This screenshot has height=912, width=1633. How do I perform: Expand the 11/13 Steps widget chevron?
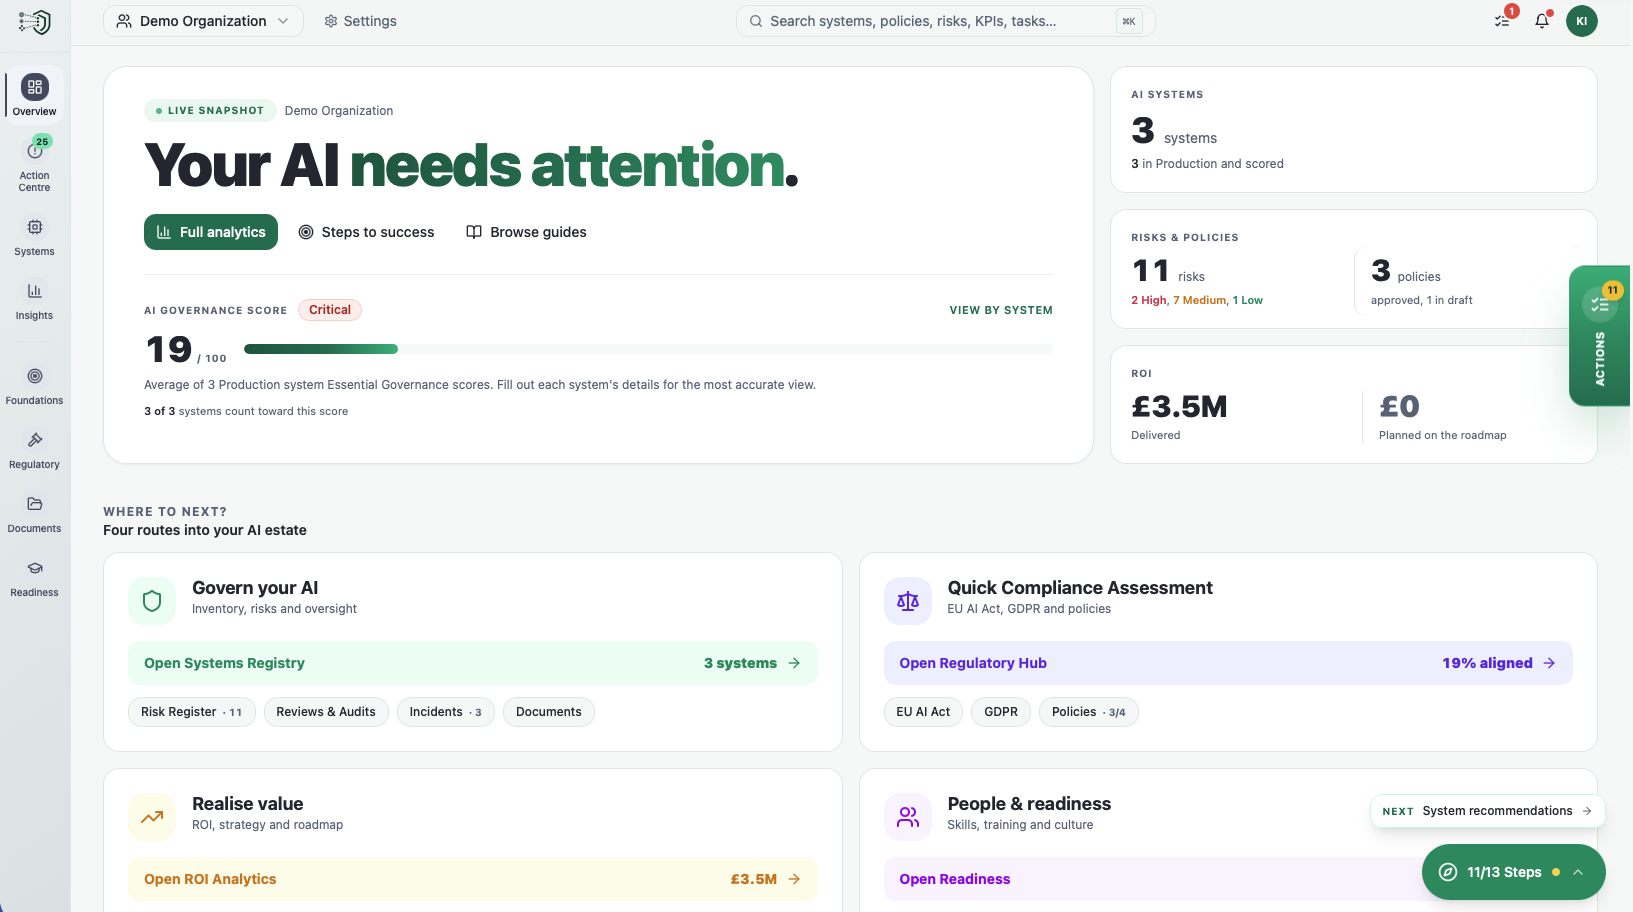1578,872
